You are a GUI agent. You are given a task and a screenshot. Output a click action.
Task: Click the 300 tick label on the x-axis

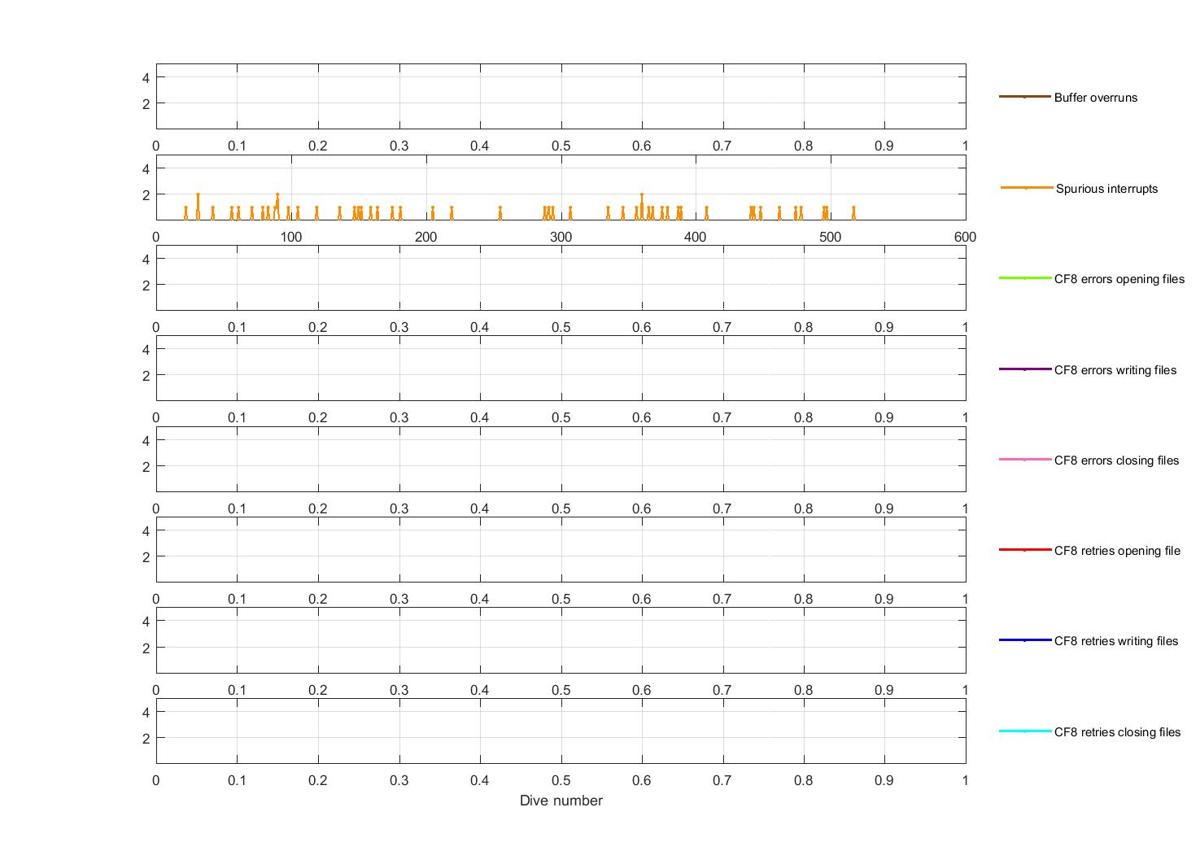tap(560, 237)
